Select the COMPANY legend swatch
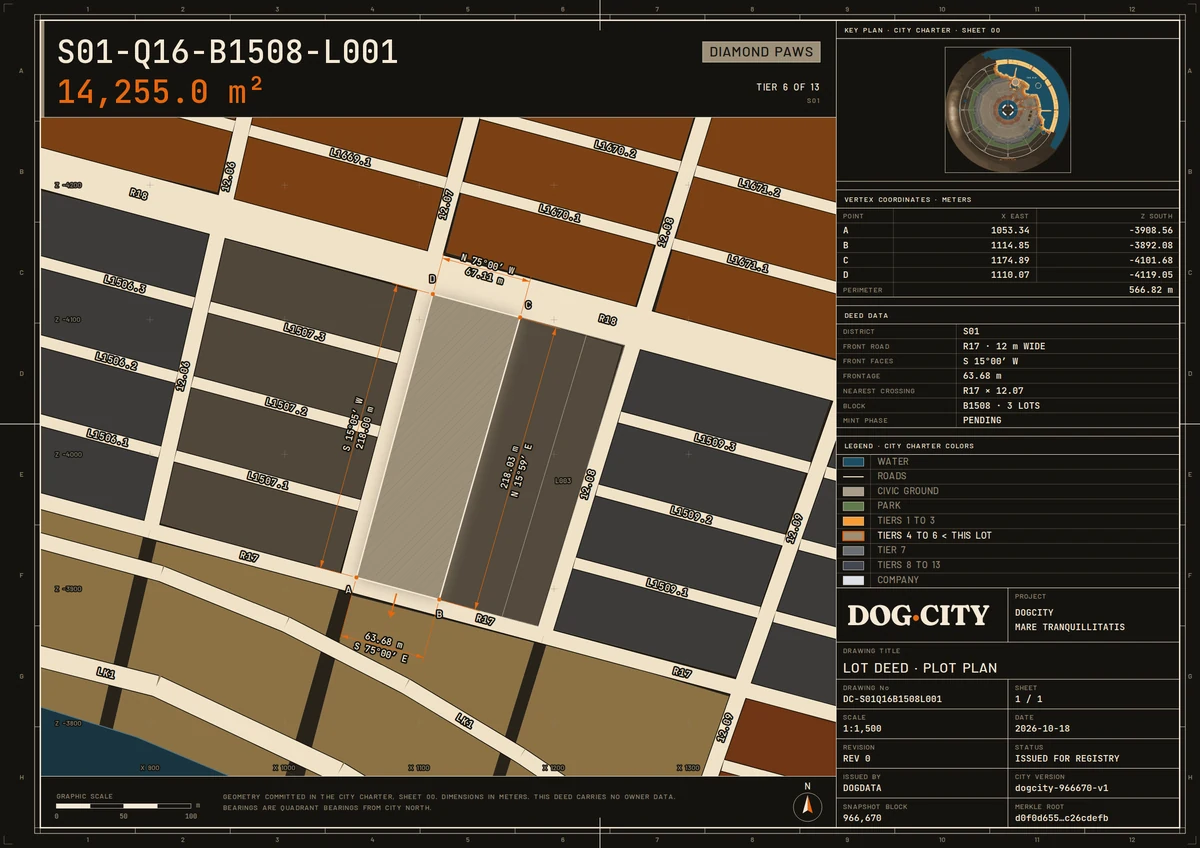 click(853, 580)
